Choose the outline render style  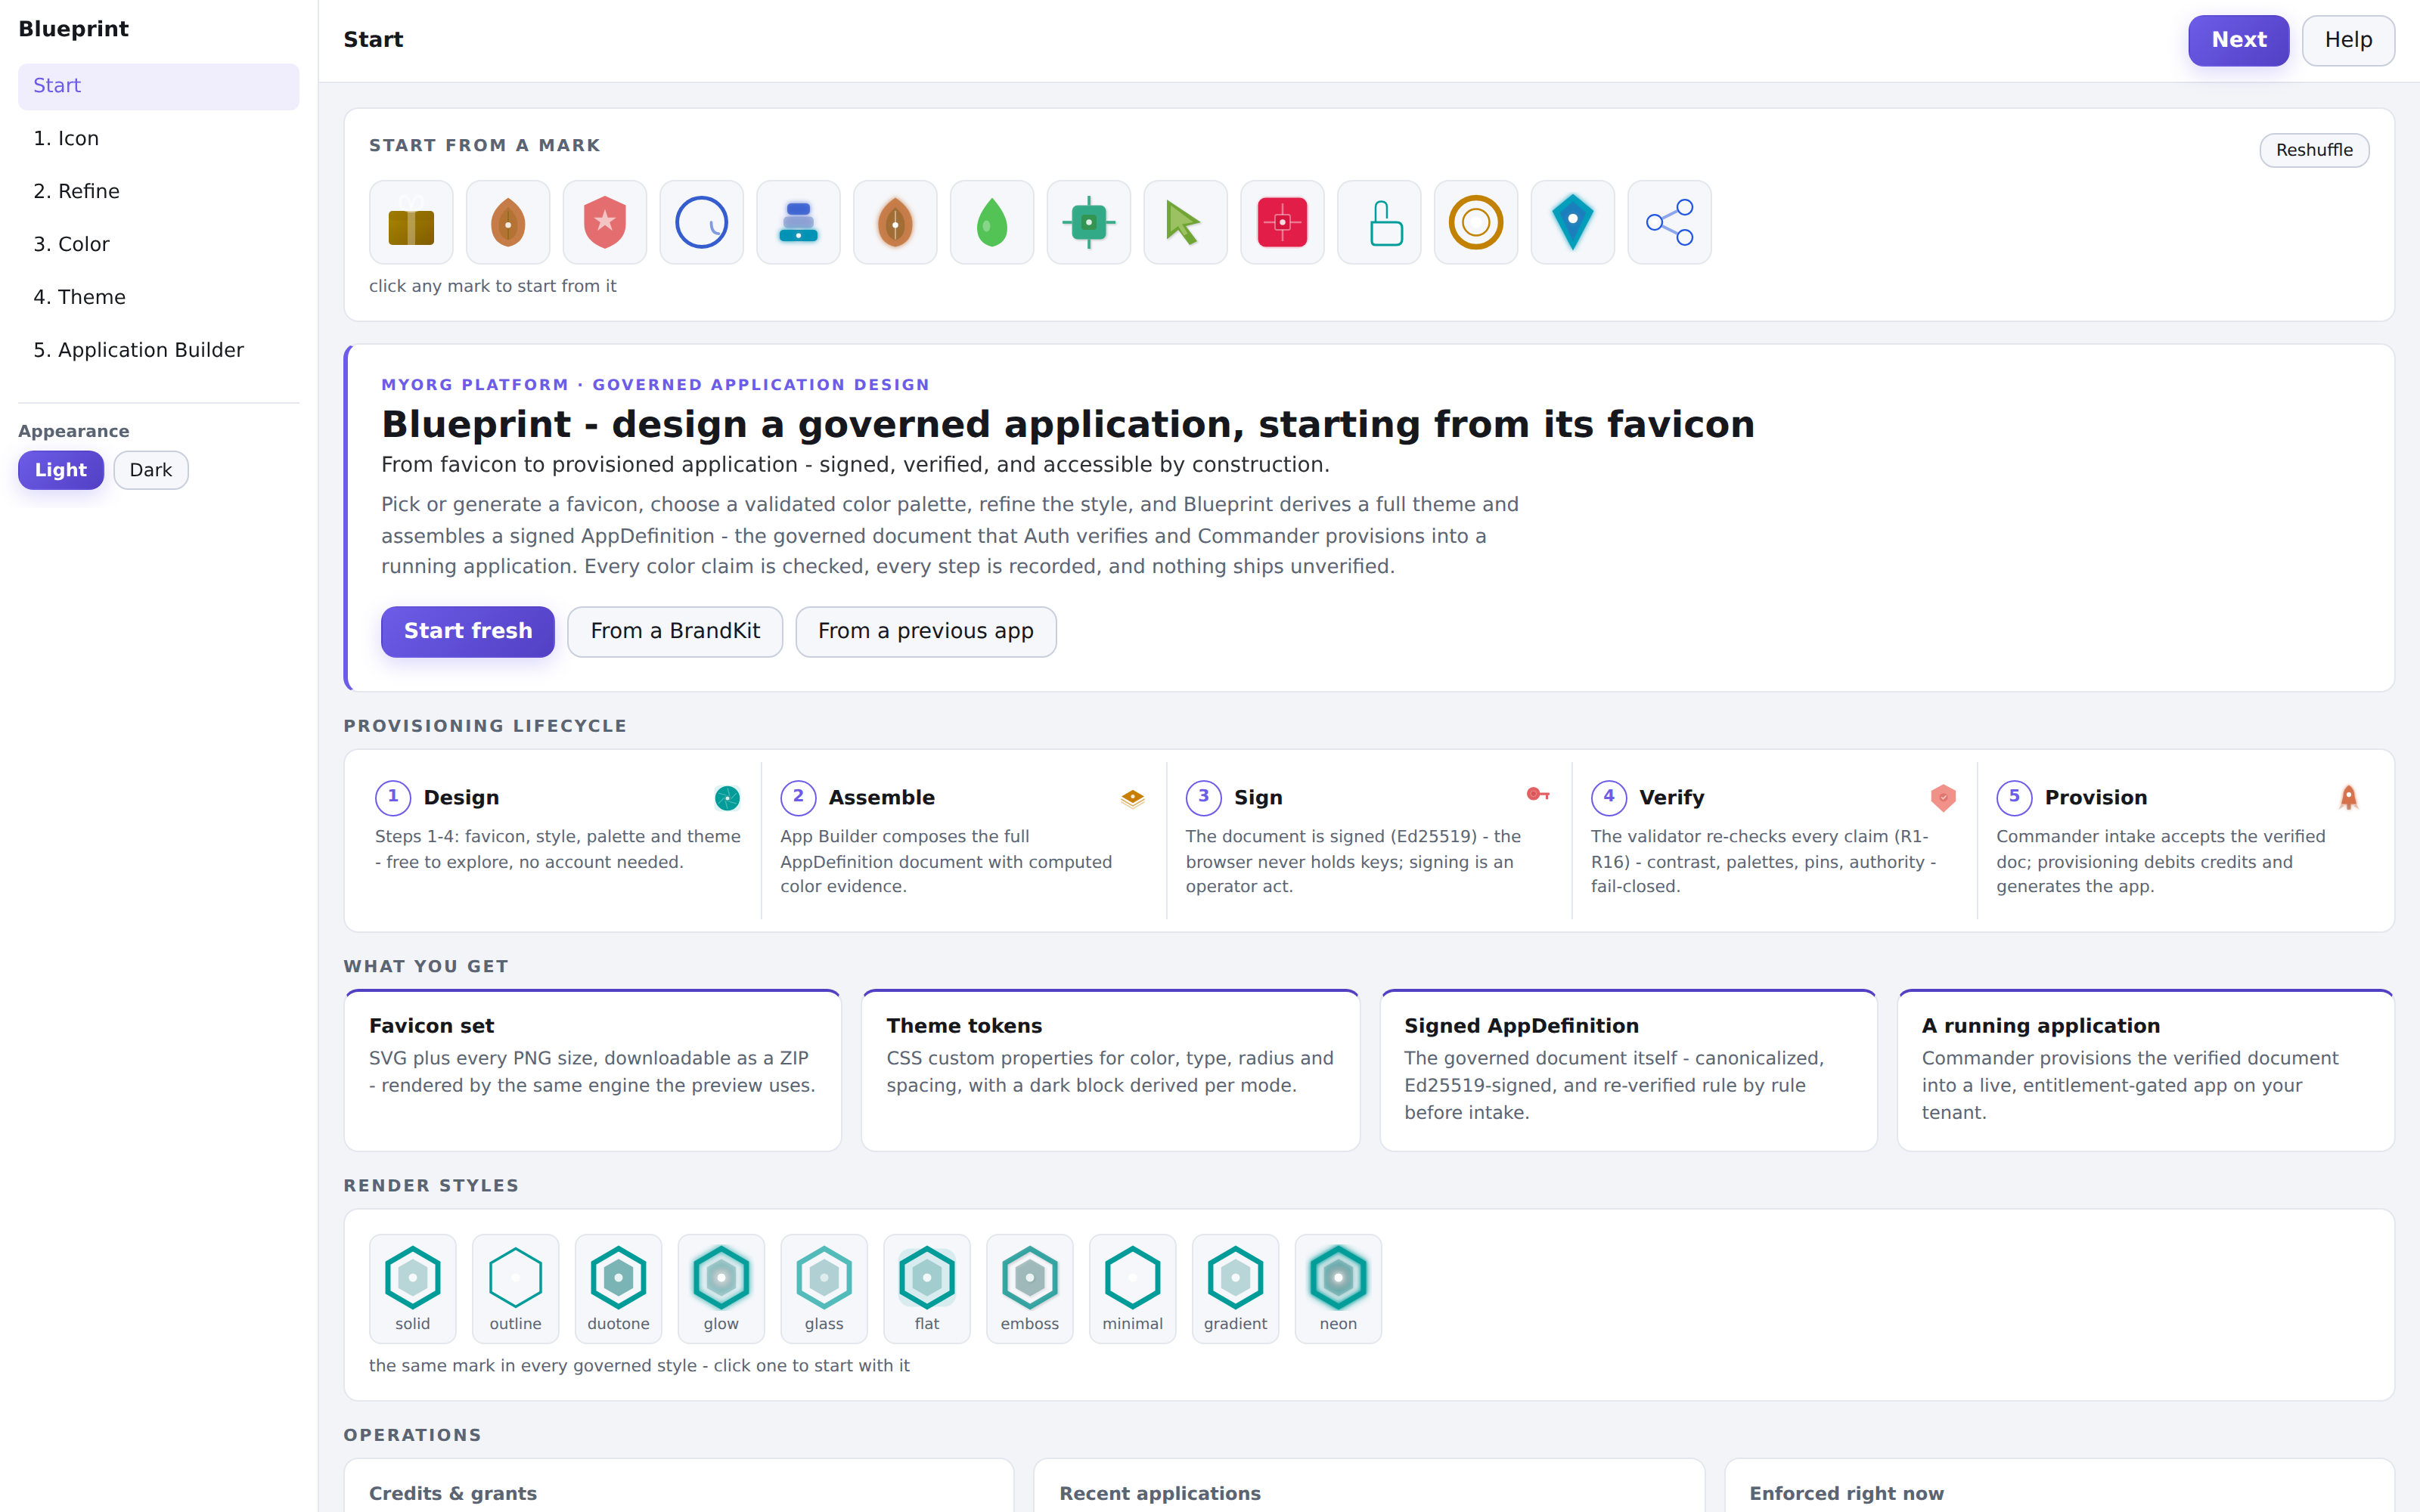515,1288
